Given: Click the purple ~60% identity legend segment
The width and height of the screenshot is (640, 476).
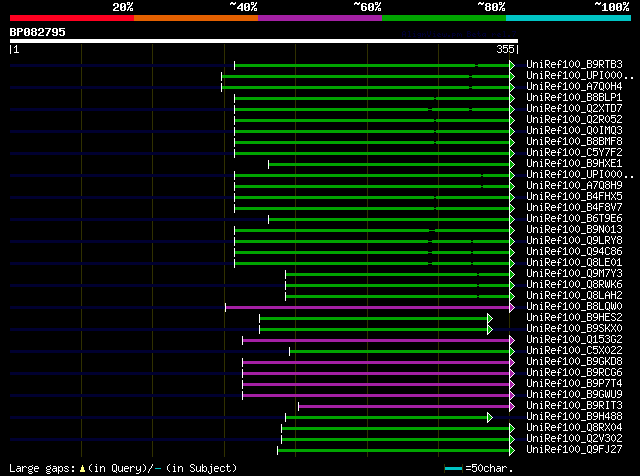Looking at the screenshot, I should [x=320, y=18].
